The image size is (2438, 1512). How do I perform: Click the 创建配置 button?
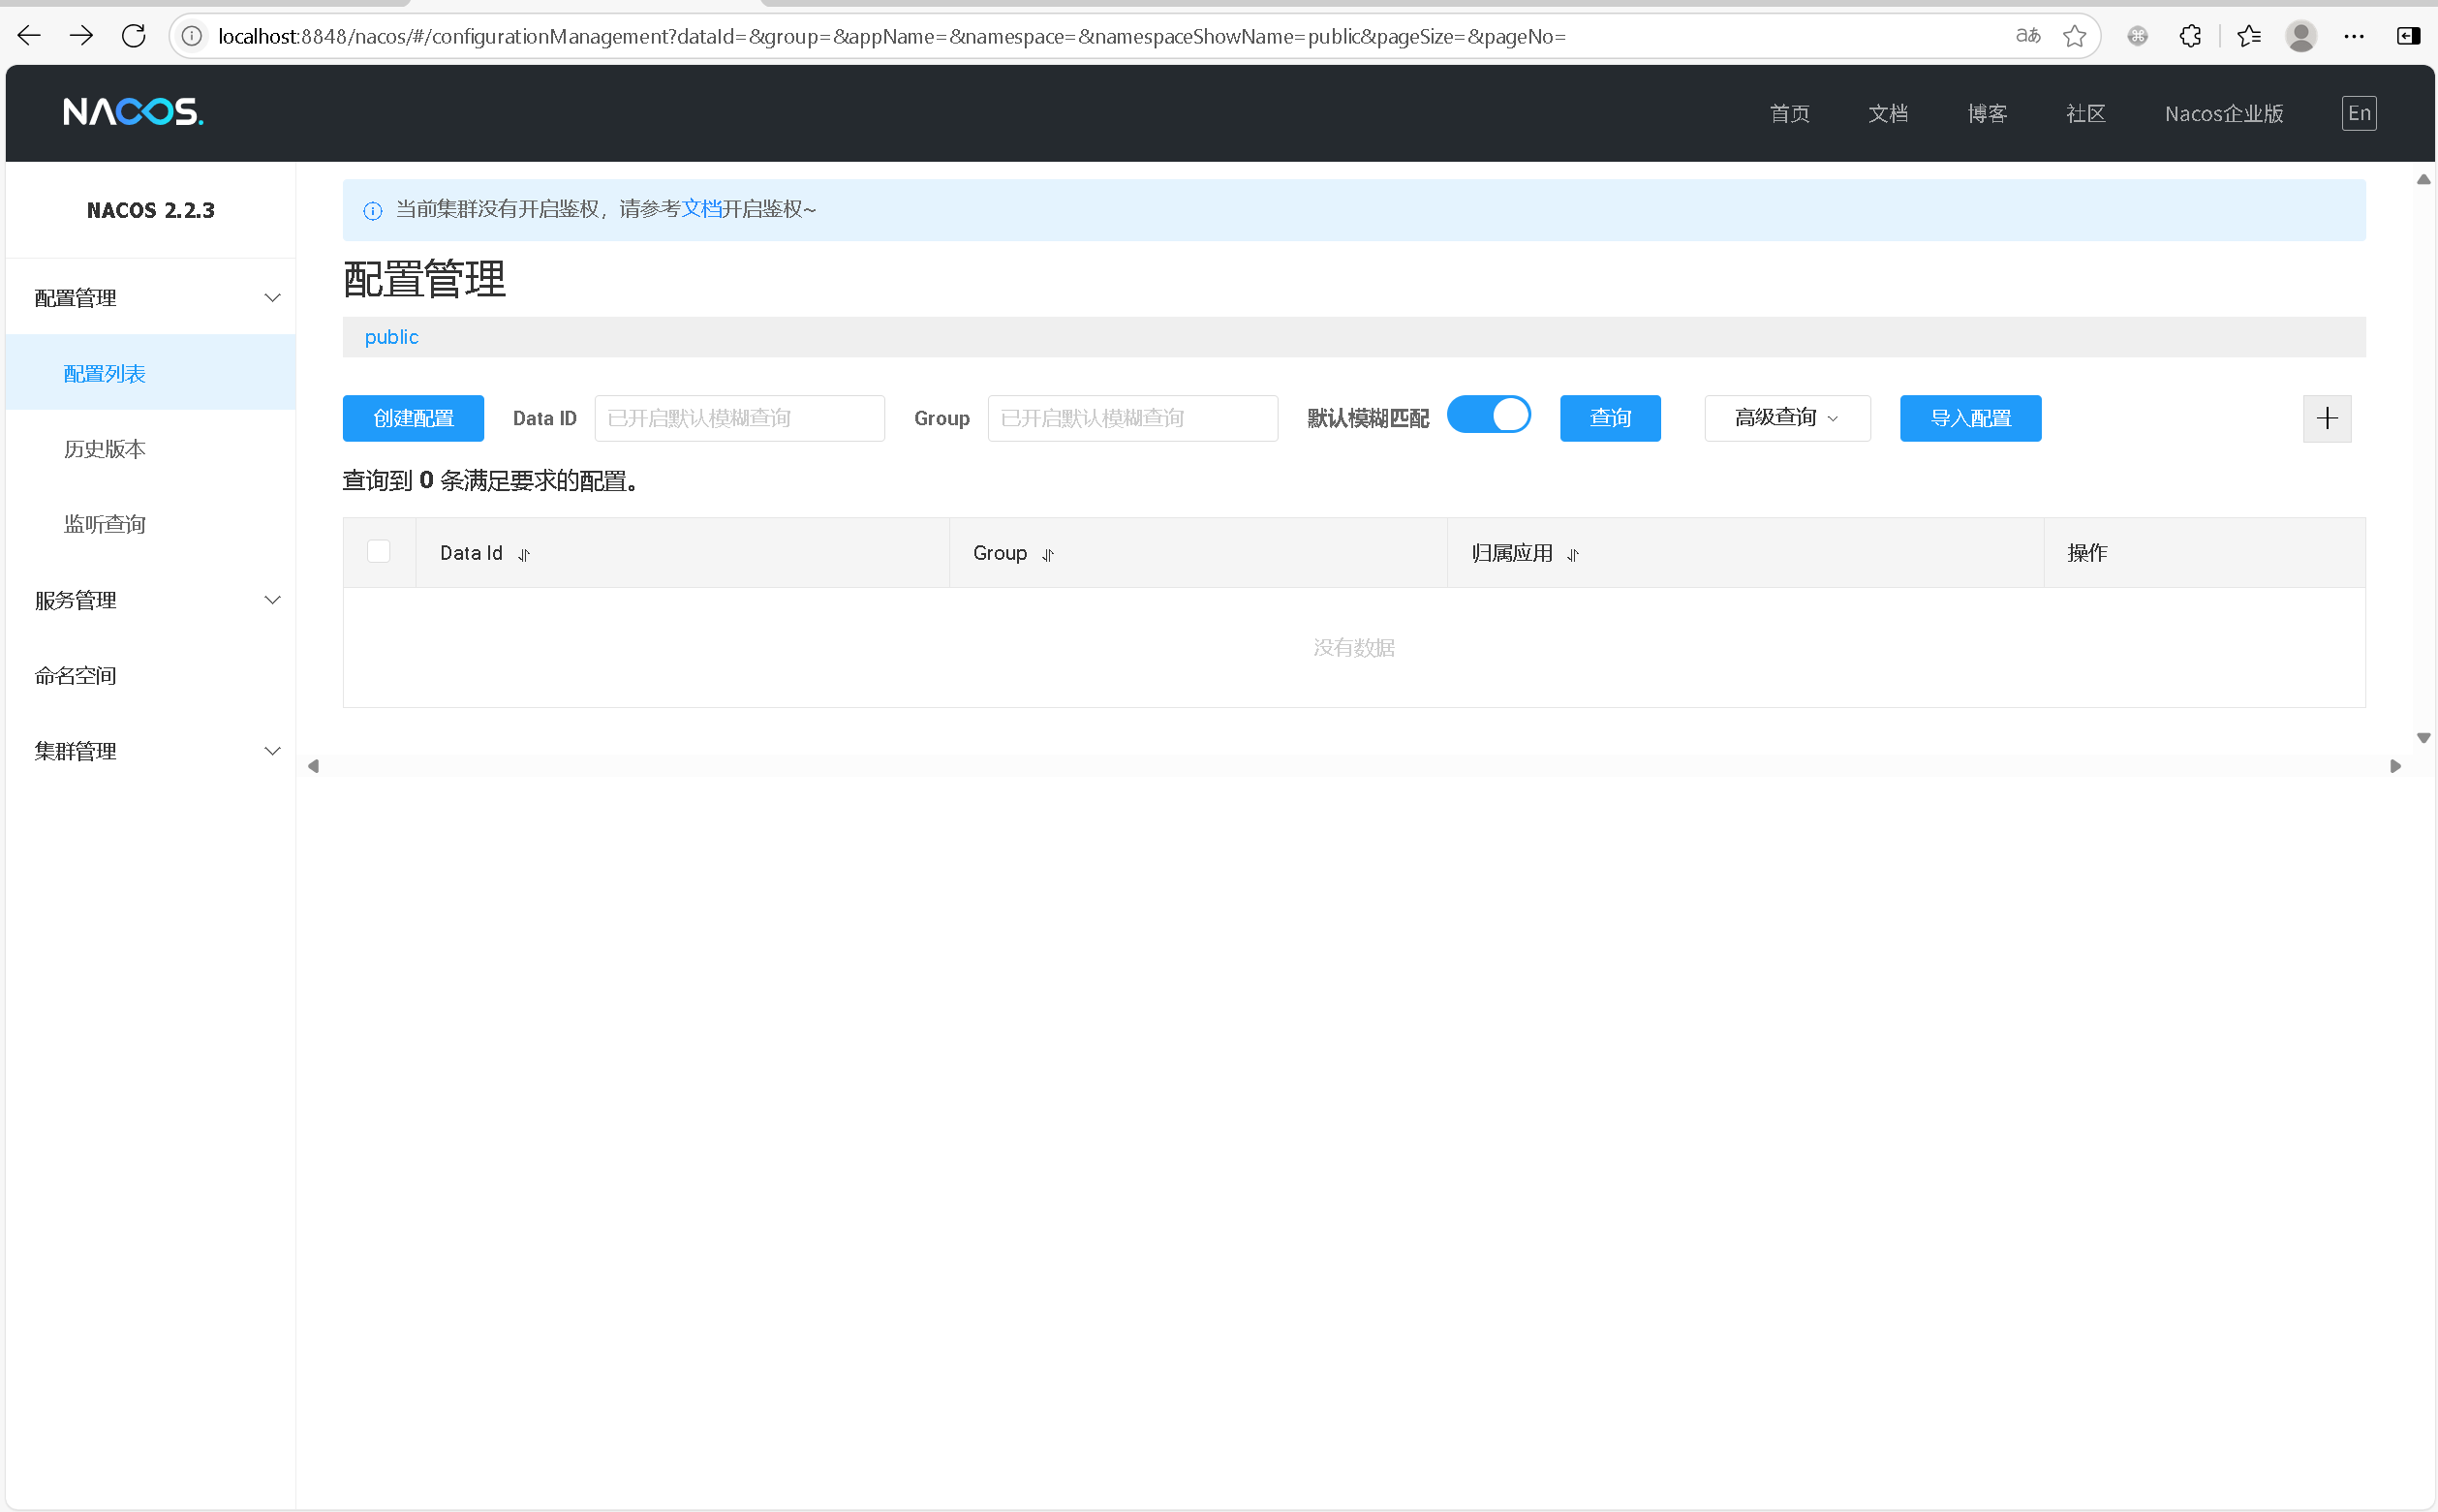click(413, 418)
